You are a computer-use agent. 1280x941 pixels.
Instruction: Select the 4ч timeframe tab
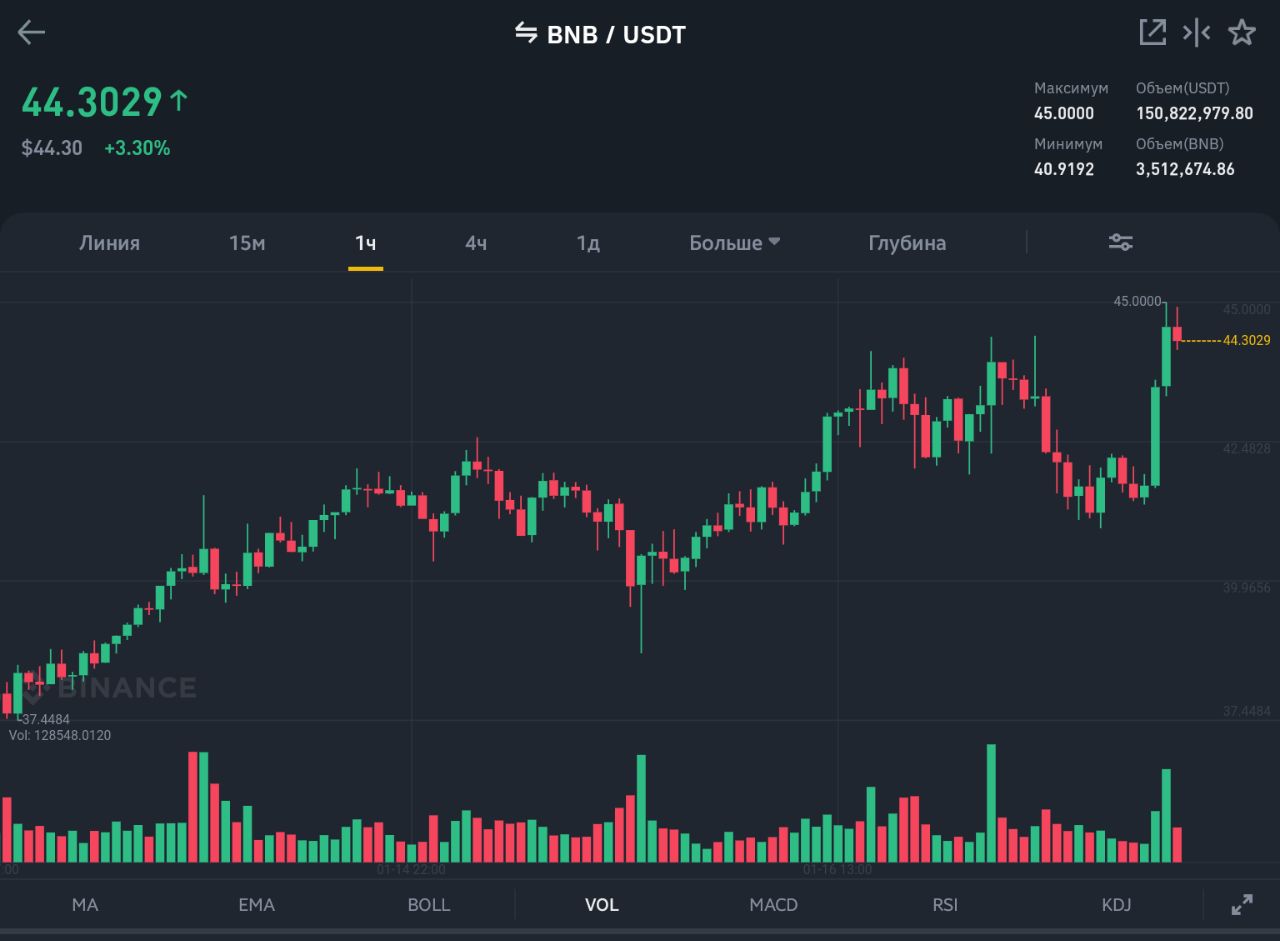click(476, 243)
